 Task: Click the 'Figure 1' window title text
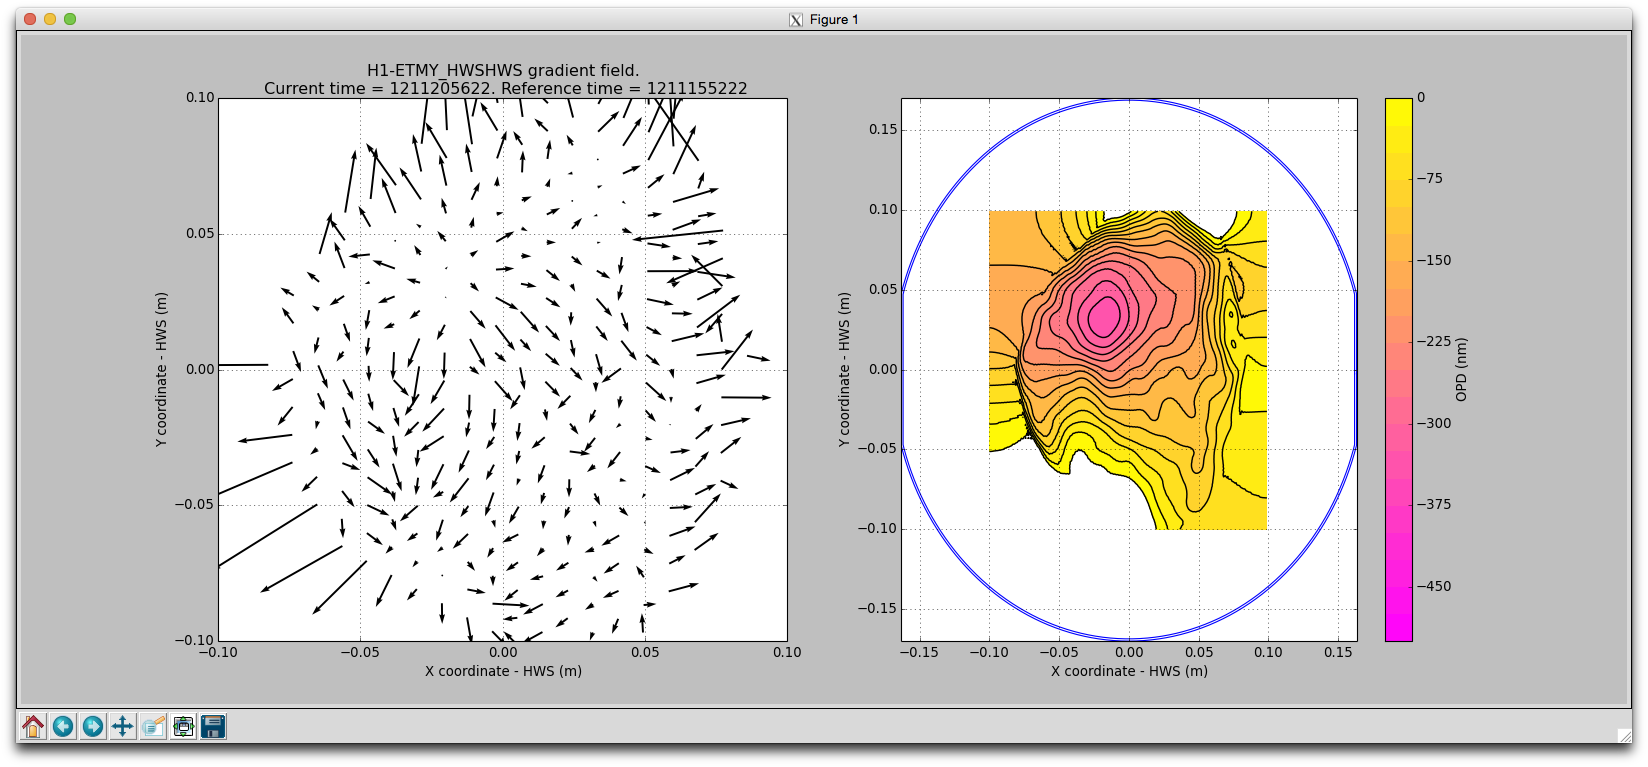pyautogui.click(x=834, y=20)
